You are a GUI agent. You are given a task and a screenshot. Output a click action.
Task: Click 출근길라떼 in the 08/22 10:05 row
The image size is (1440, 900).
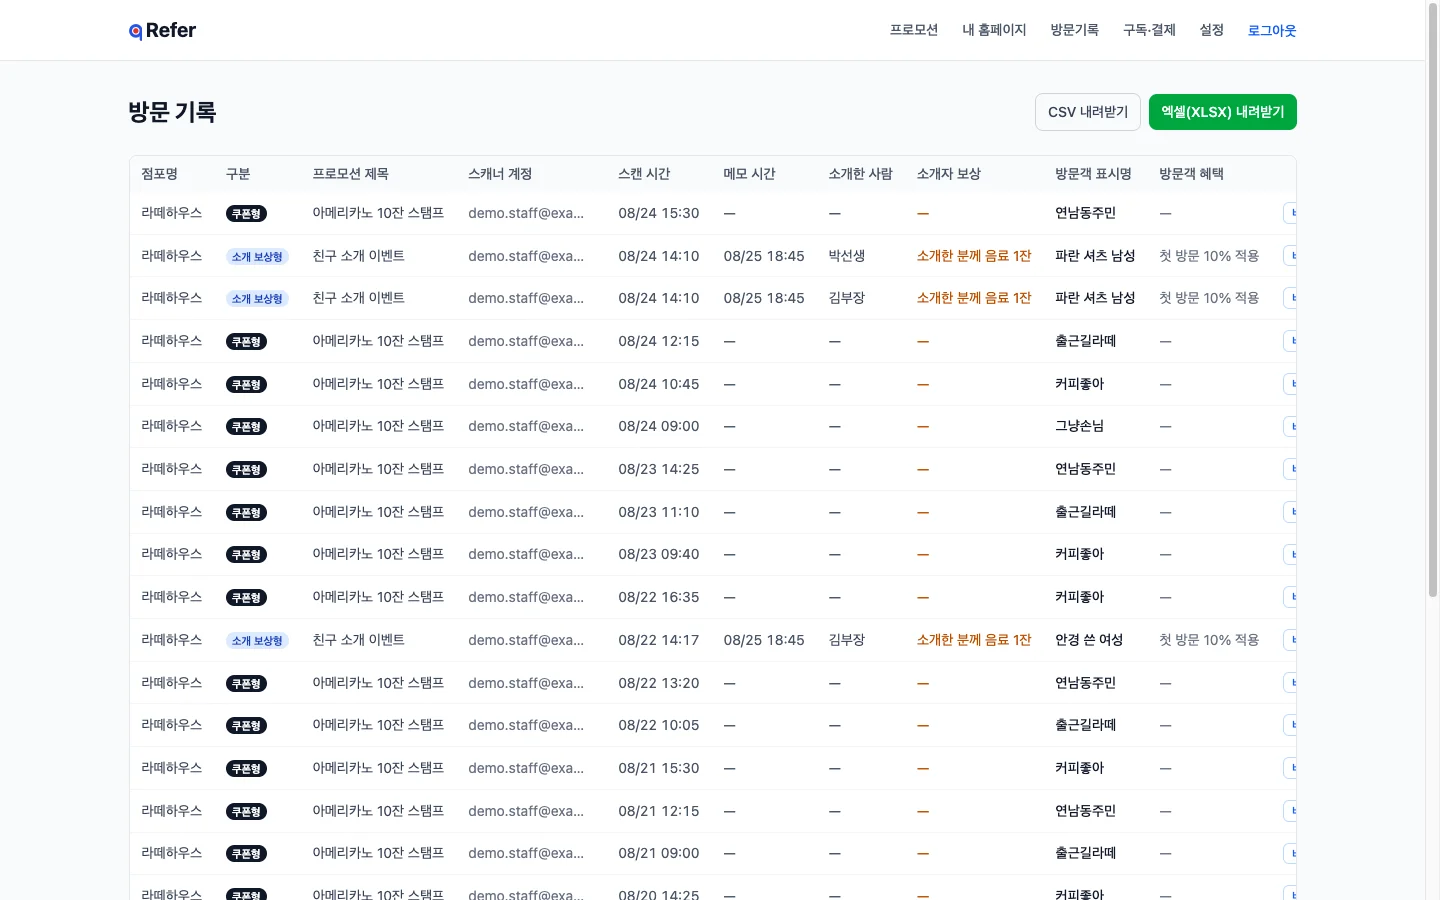tap(1086, 725)
